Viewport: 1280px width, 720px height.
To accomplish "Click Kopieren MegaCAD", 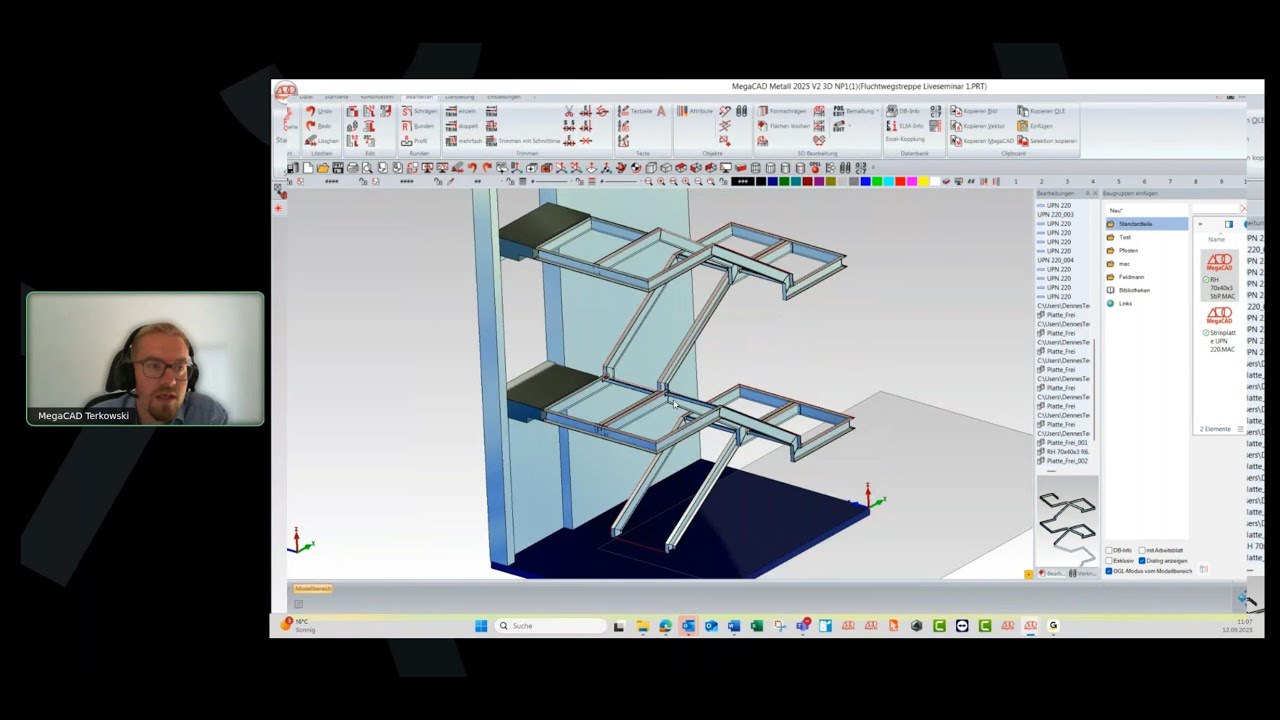I will pyautogui.click(x=982, y=141).
